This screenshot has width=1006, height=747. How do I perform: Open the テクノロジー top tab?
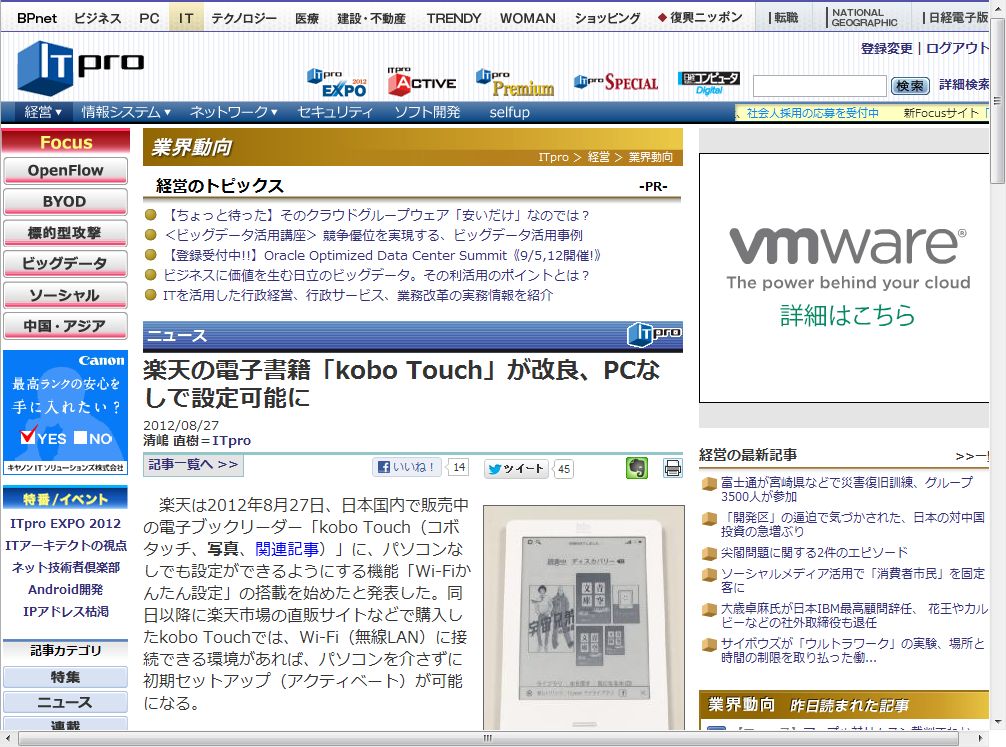click(x=244, y=18)
